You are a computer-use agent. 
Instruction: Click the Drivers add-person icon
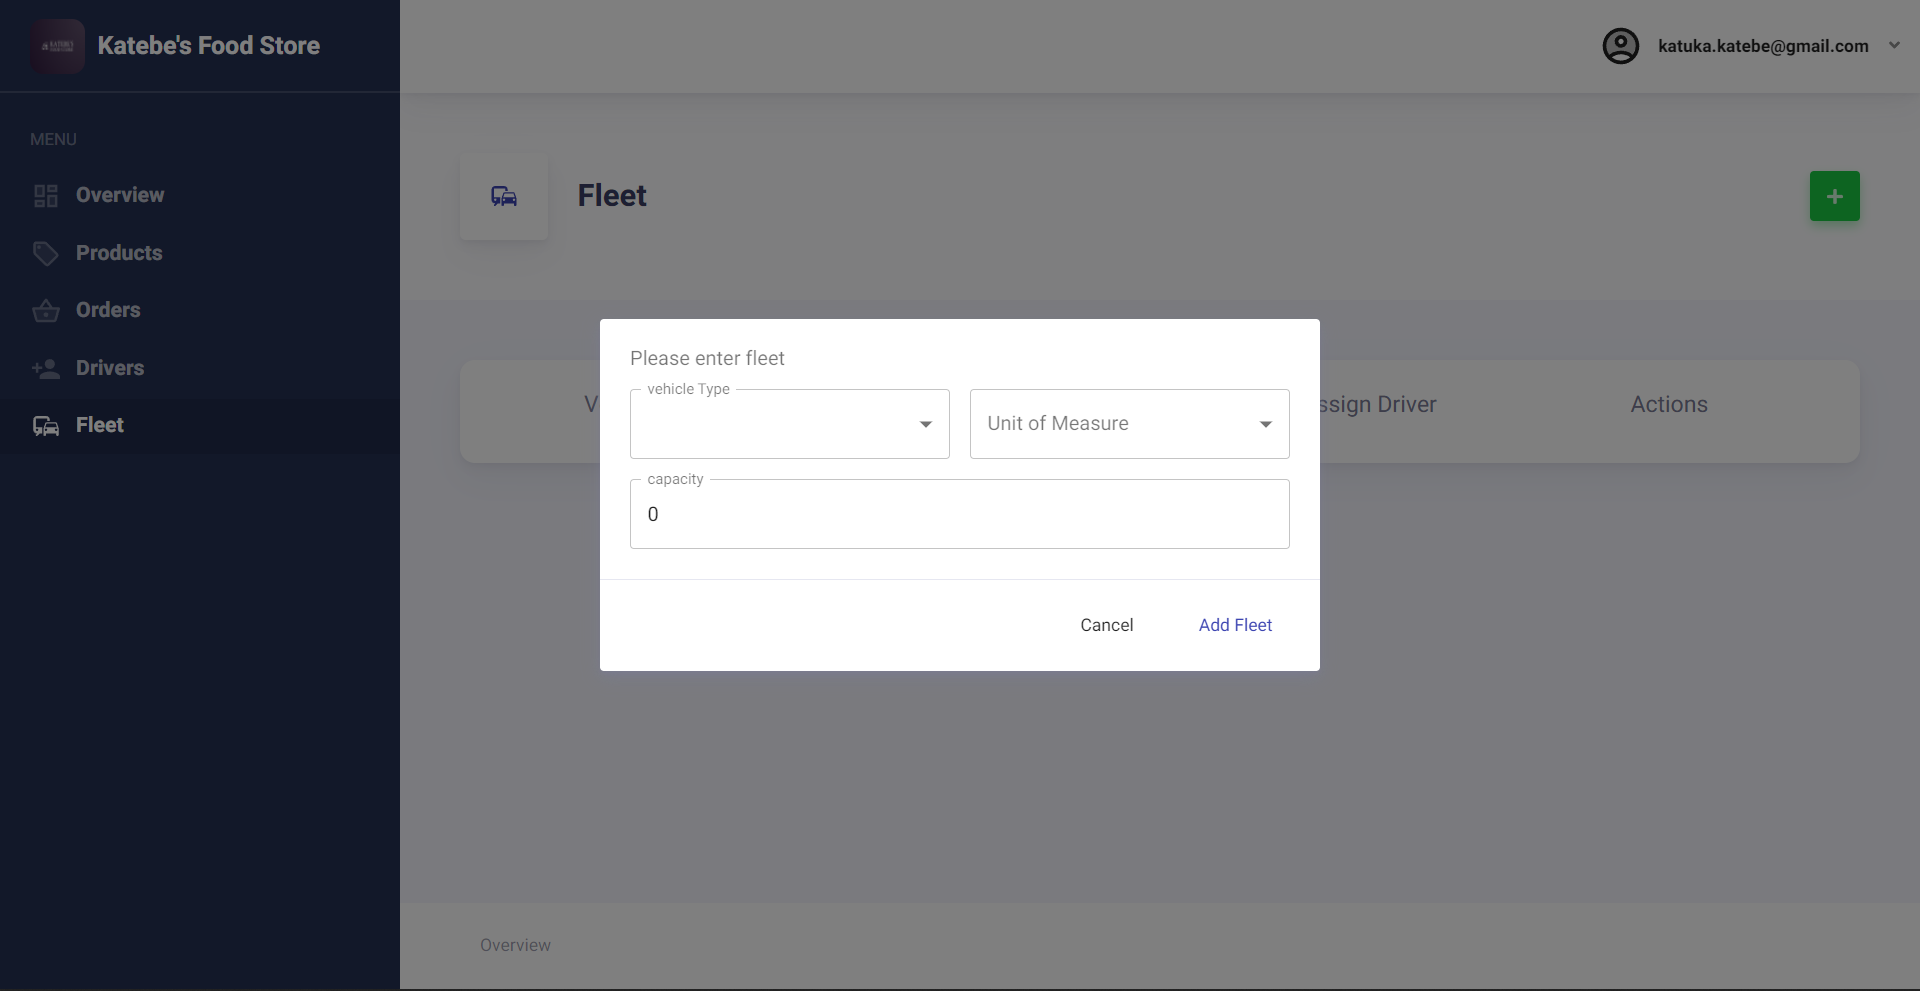coord(46,369)
